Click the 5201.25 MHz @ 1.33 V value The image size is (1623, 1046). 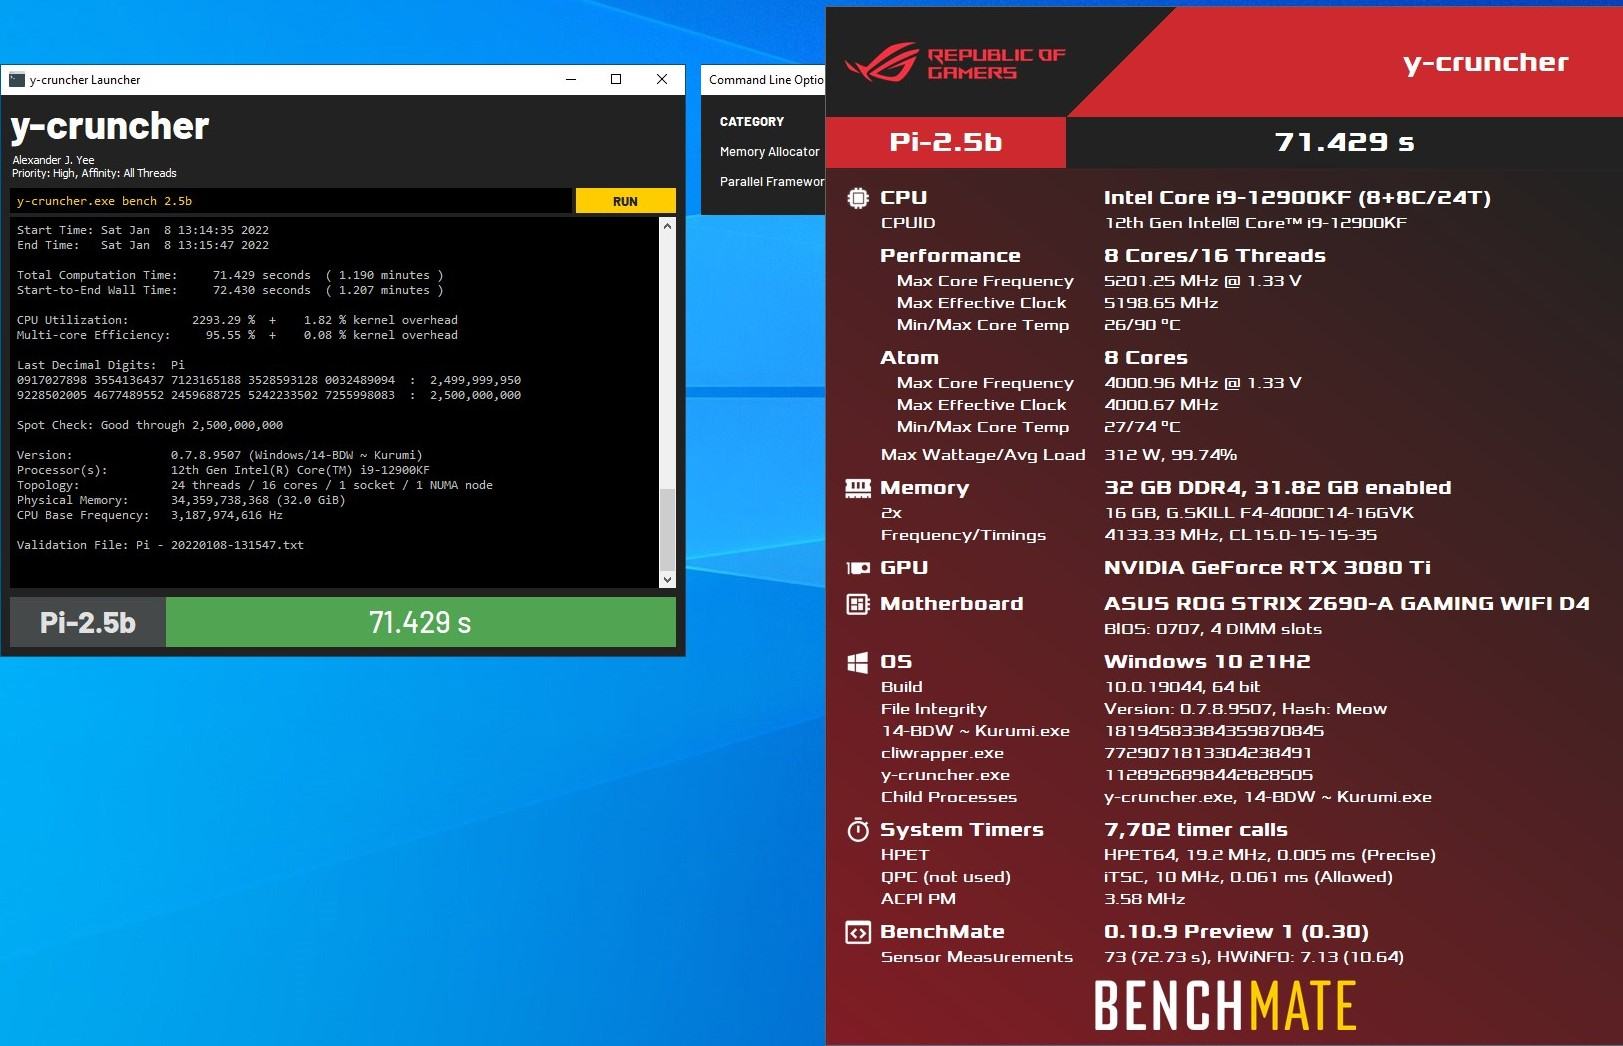click(x=1203, y=281)
